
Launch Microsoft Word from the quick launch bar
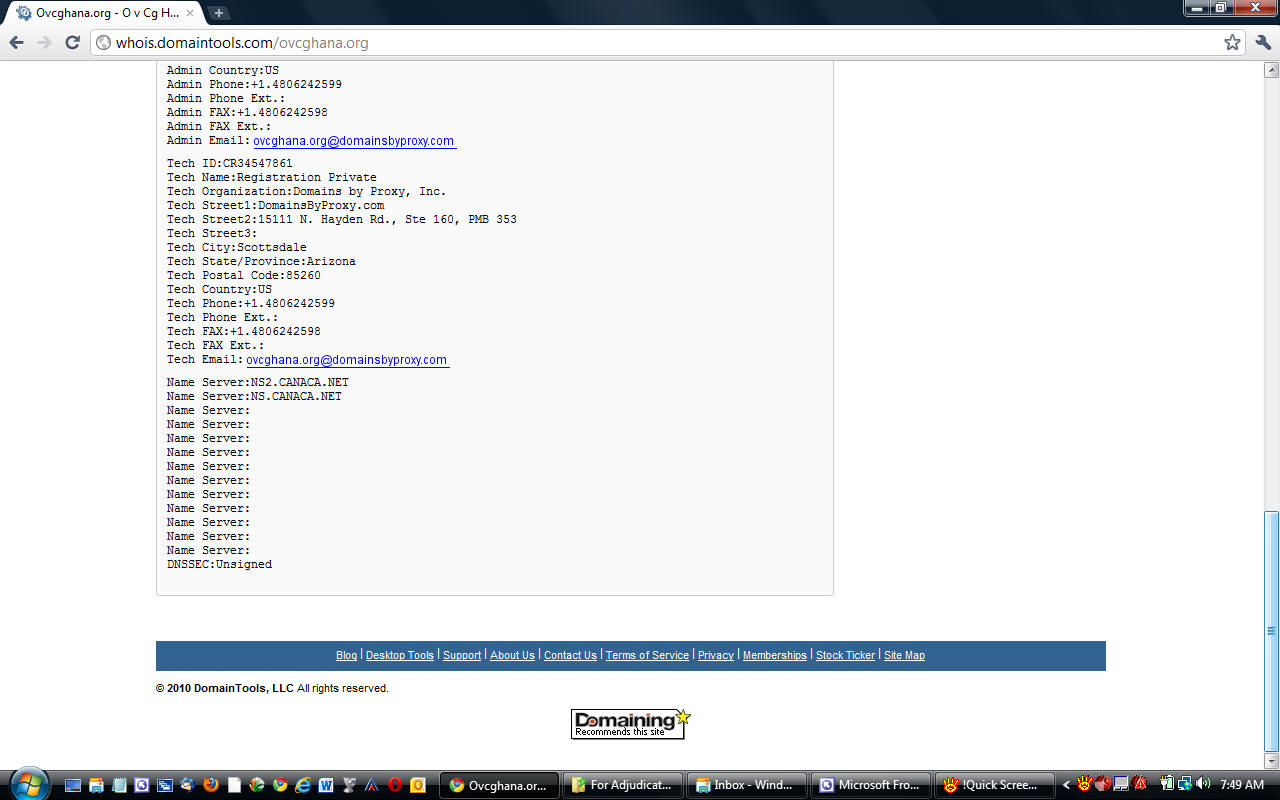pyautogui.click(x=326, y=785)
